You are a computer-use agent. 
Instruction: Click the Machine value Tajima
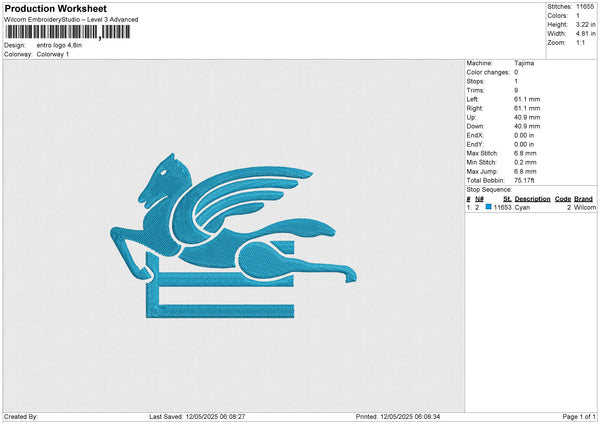pos(524,63)
